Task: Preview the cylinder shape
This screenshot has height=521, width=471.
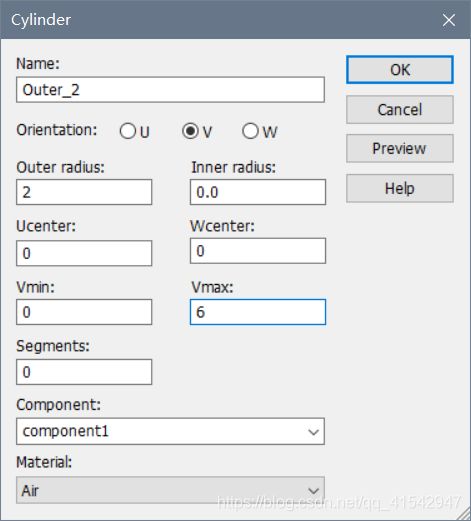Action: click(400, 149)
